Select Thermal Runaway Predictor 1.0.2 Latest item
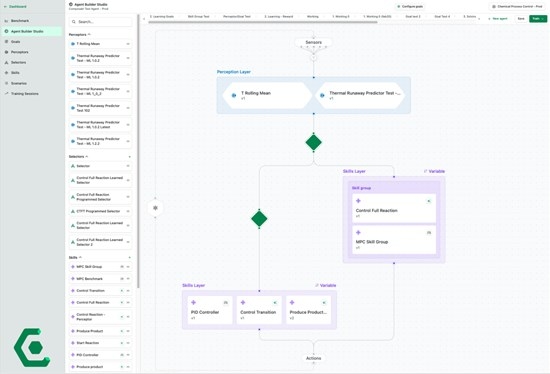Image resolution: width=550 pixels, height=374 pixels. pyautogui.click(x=100, y=125)
